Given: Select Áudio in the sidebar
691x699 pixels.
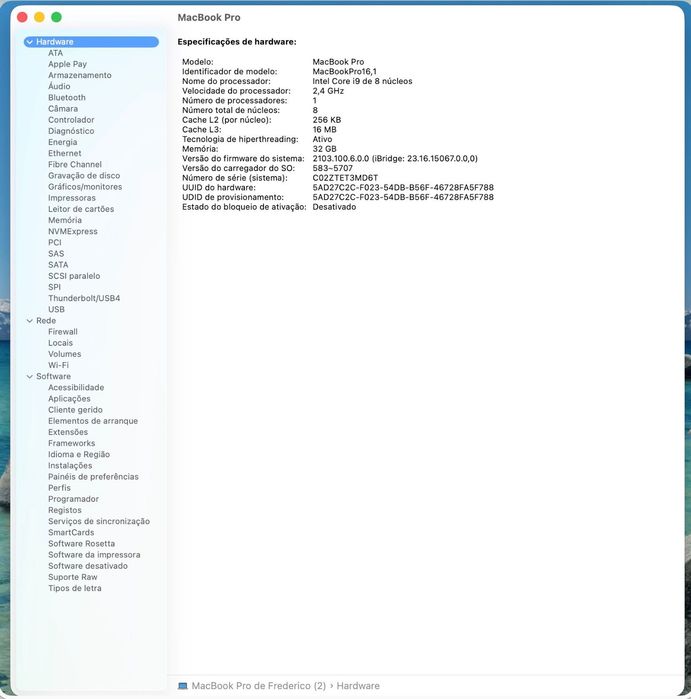Looking at the screenshot, I should [x=59, y=86].
